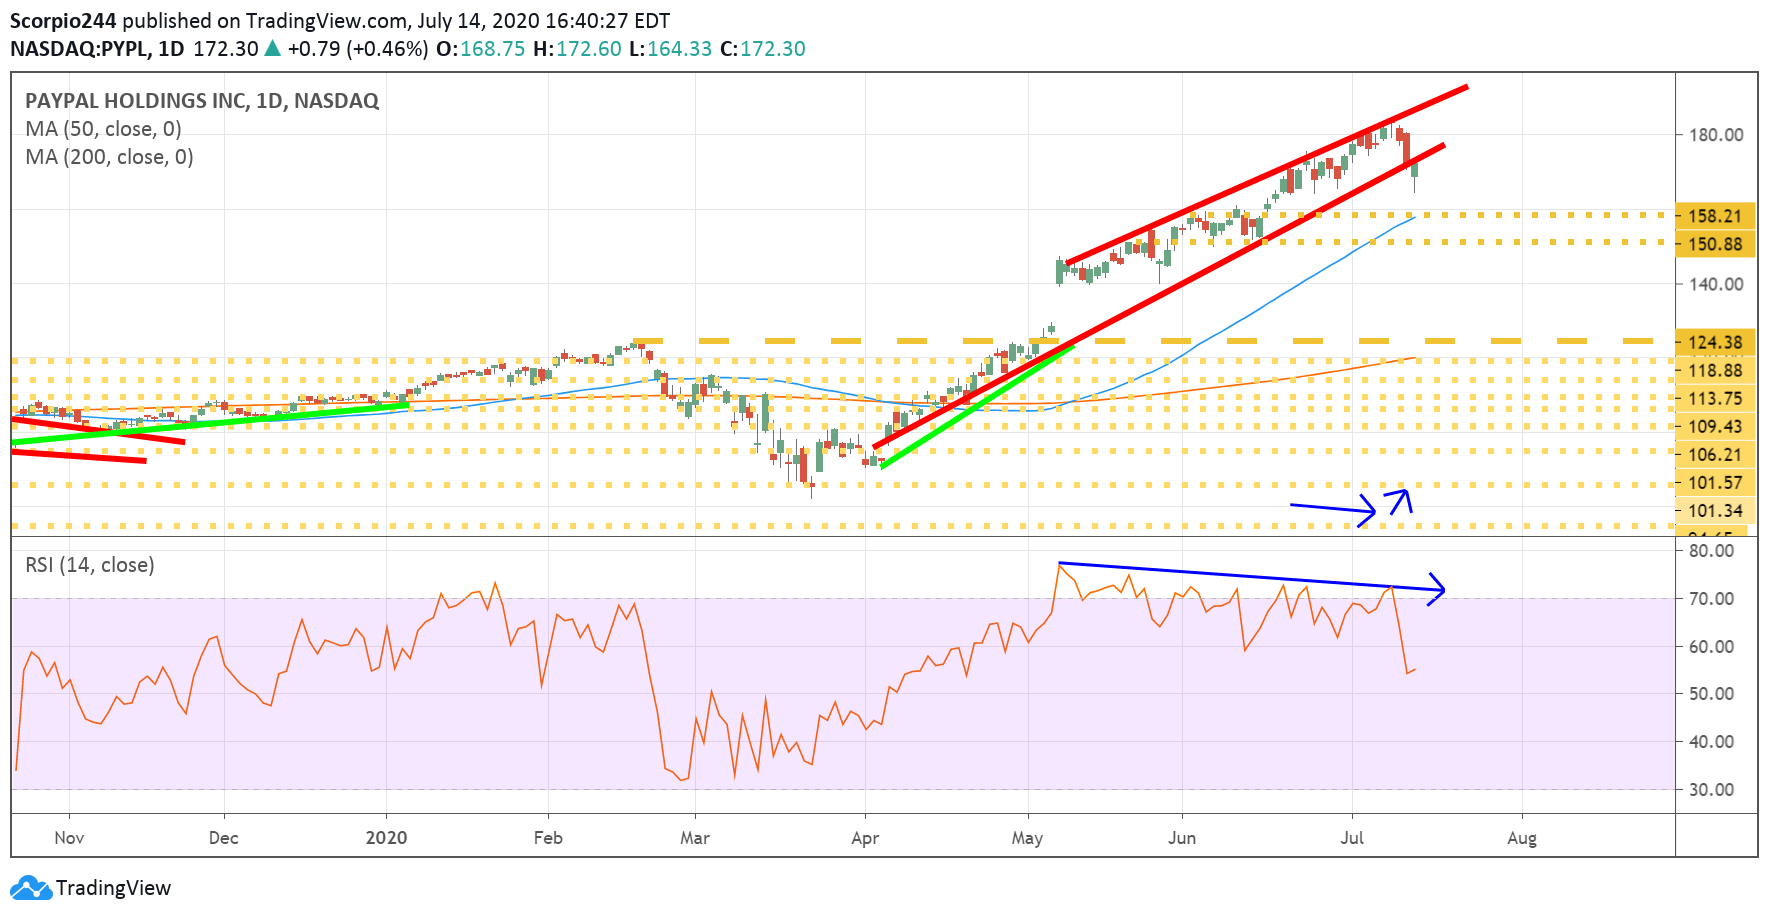Click the RSI 30.00 axis value
Screen dimensions: 1769x918
coord(1711,790)
